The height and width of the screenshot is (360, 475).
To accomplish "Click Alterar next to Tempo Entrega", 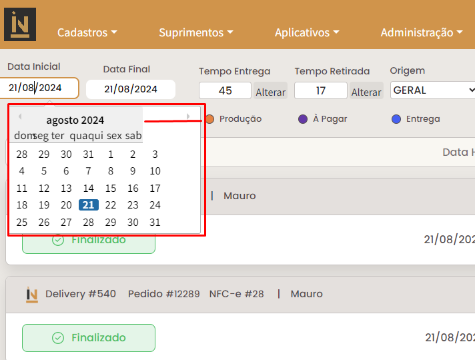I will point(271,91).
